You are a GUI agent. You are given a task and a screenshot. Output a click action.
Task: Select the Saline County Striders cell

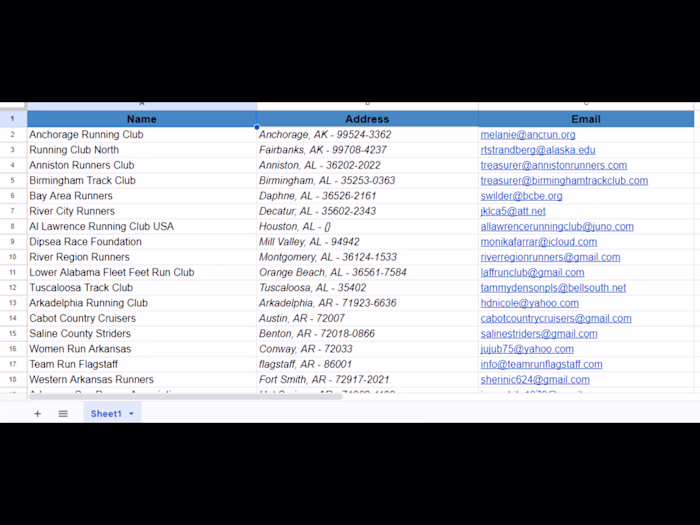142,333
